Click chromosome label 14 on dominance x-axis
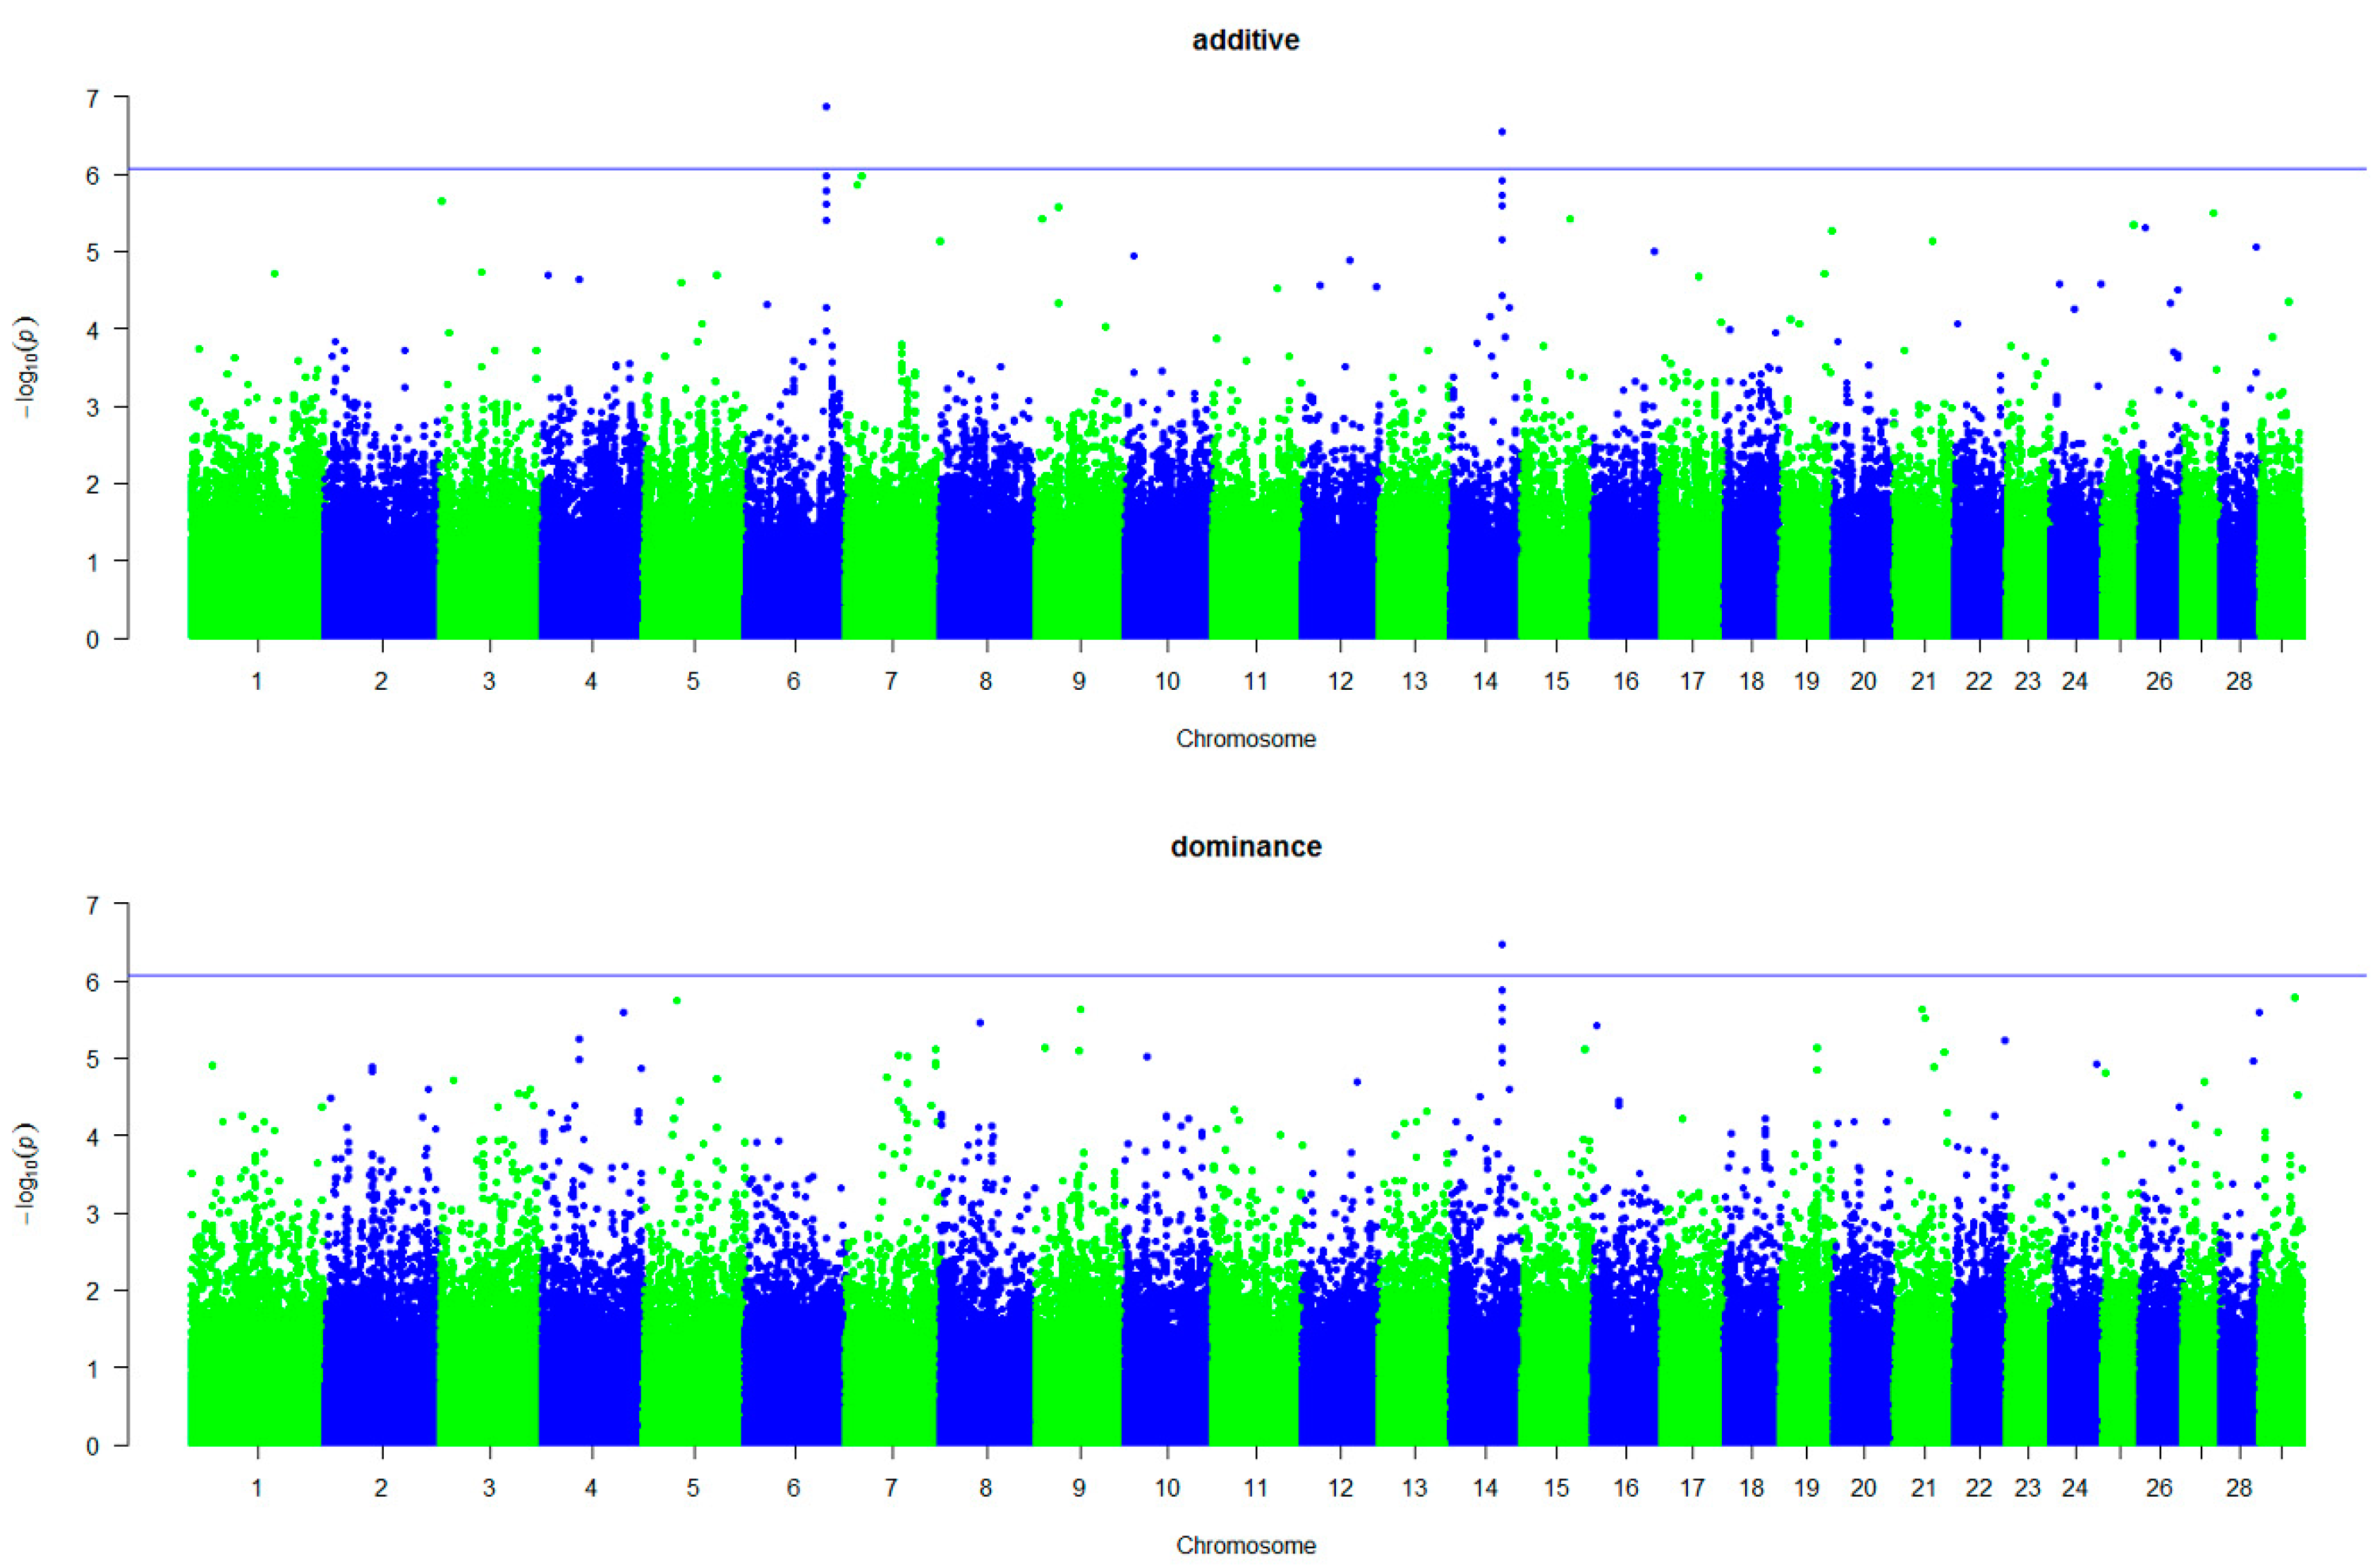 pyautogui.click(x=1485, y=1488)
